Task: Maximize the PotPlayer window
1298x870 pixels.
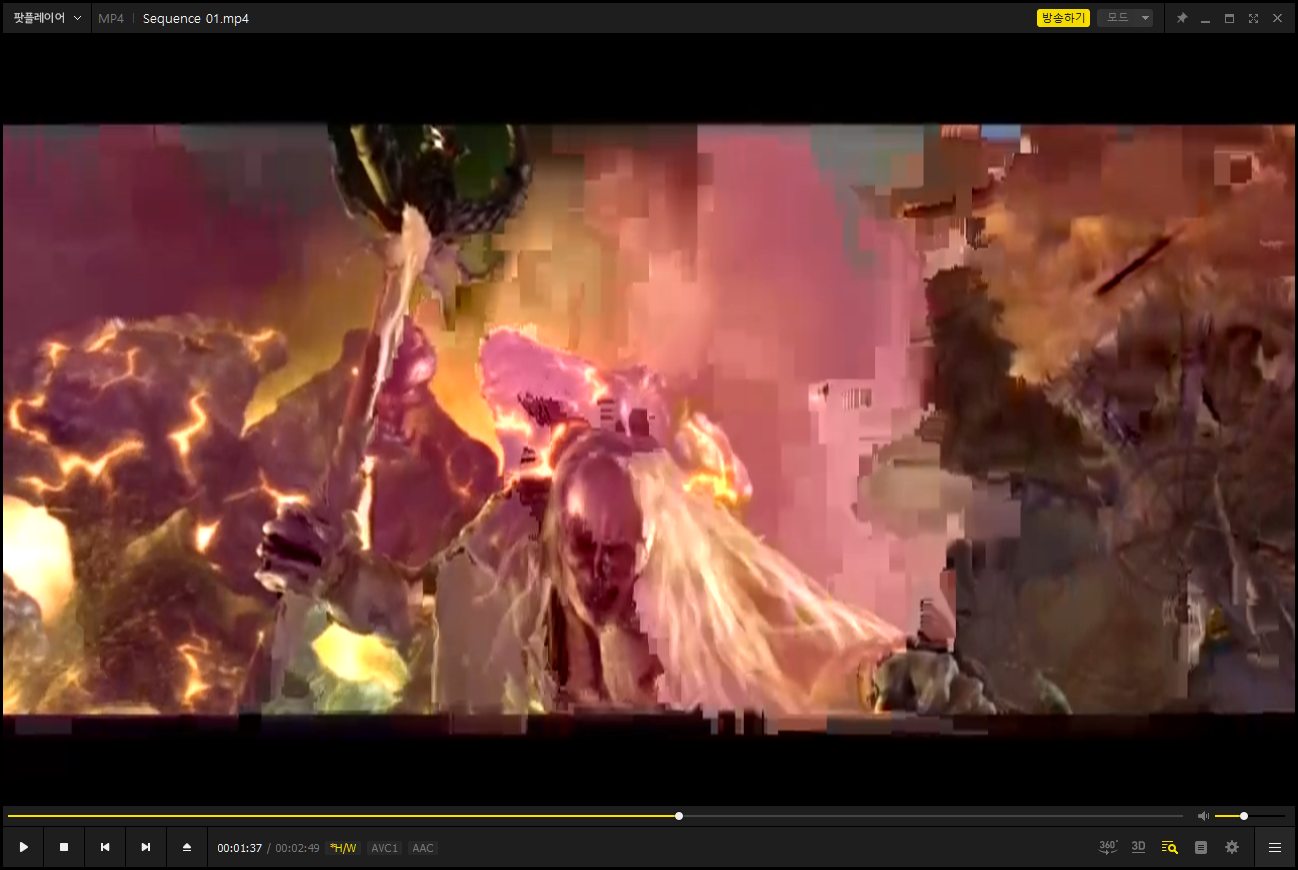Action: coord(1229,18)
